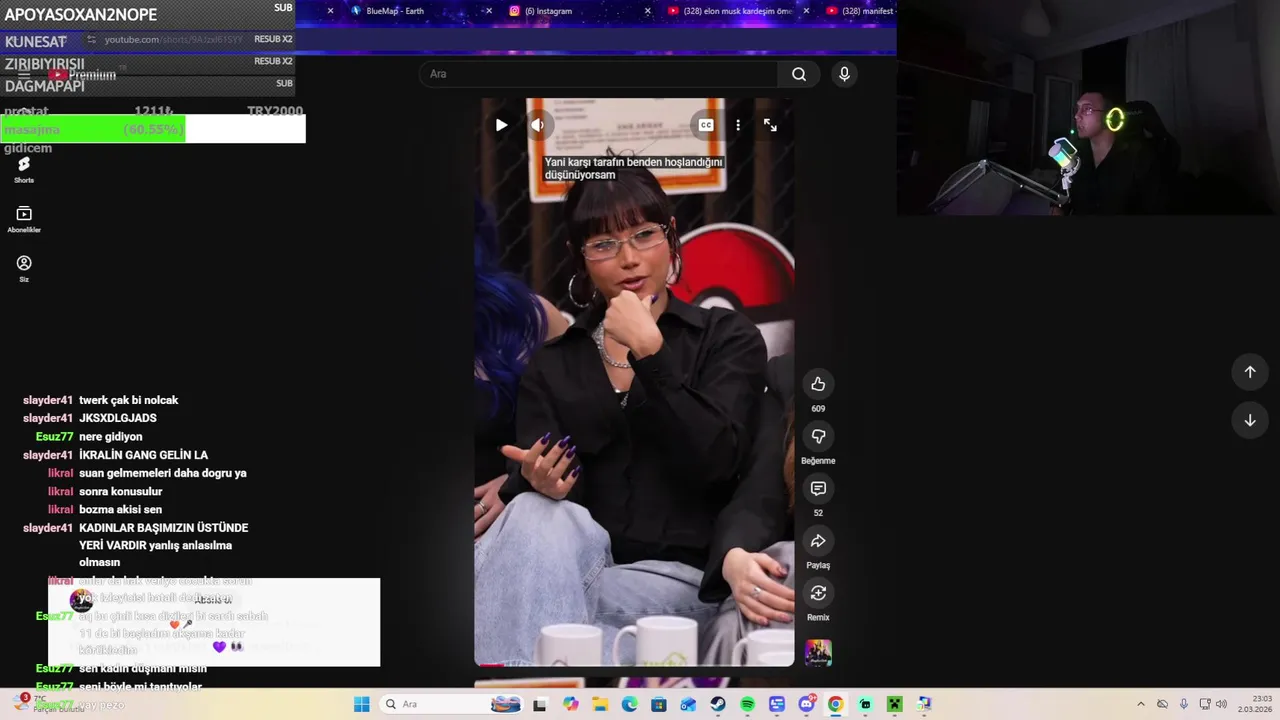Click the DAGMAPAPI sub label

coord(44,86)
